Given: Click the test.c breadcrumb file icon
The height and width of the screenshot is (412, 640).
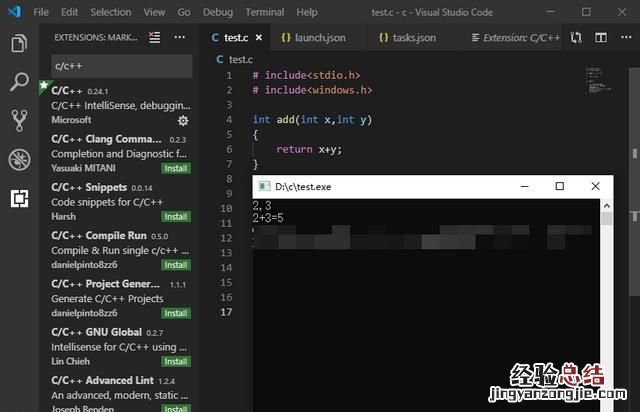Looking at the screenshot, I should pos(220,60).
